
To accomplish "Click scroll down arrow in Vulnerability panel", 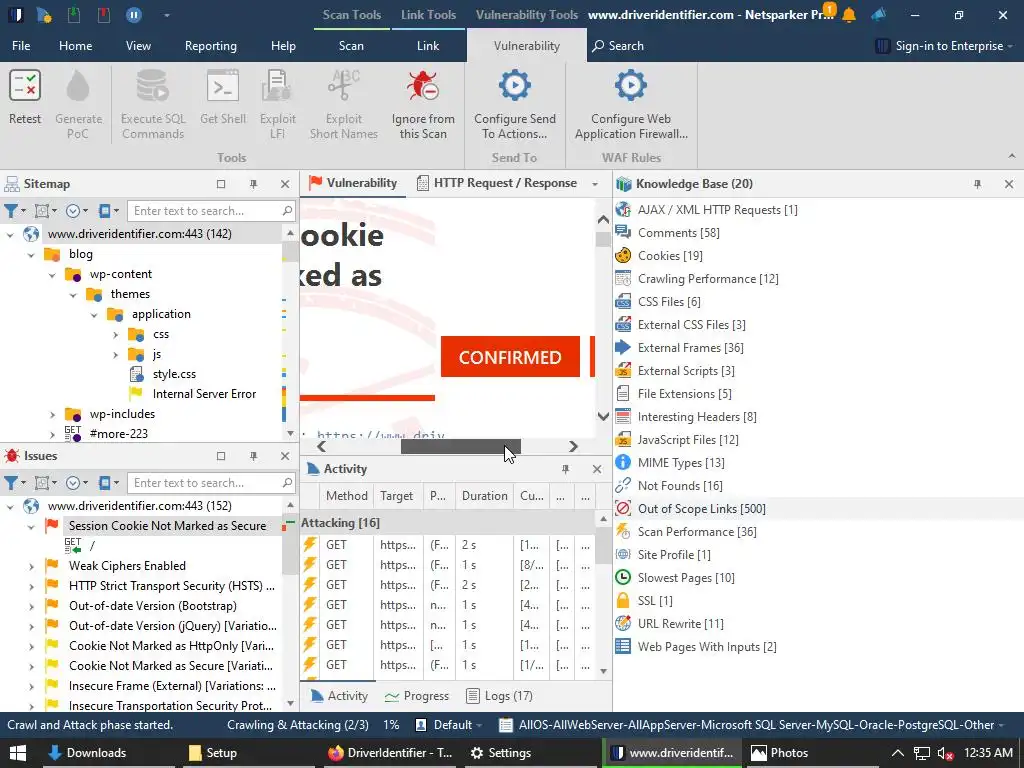I will click(603, 417).
